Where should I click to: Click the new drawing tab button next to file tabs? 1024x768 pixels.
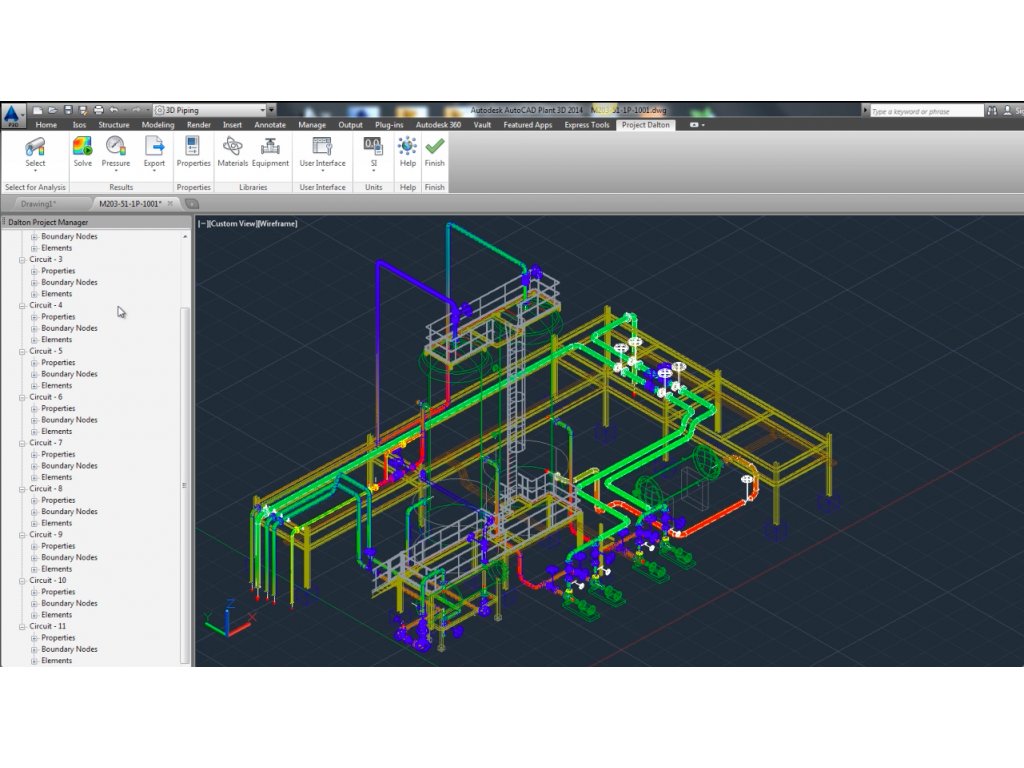[192, 204]
